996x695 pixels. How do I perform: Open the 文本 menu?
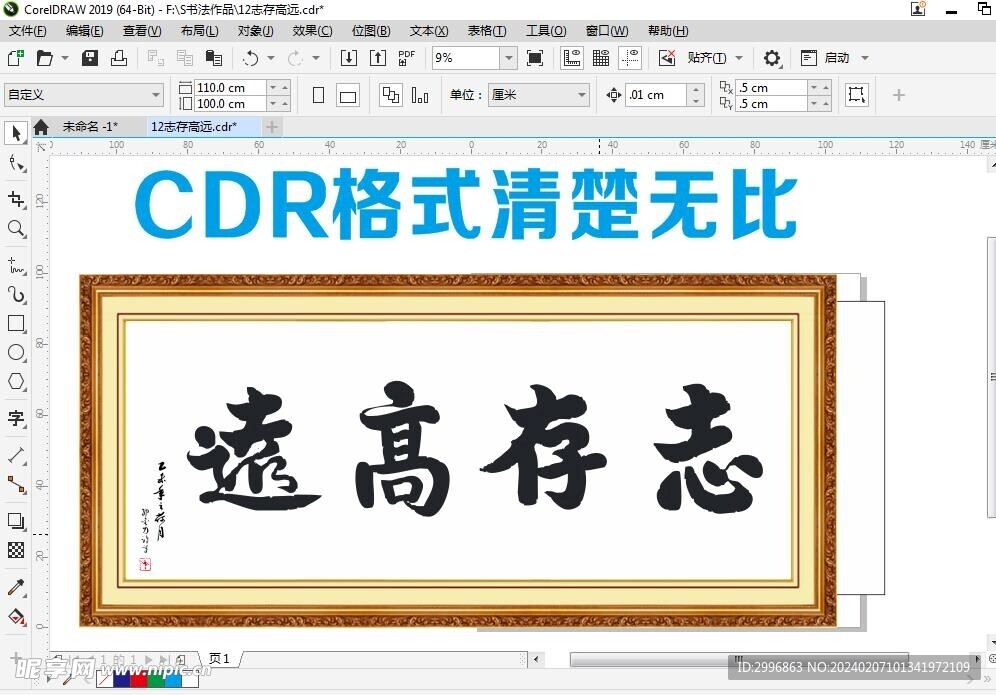click(428, 31)
